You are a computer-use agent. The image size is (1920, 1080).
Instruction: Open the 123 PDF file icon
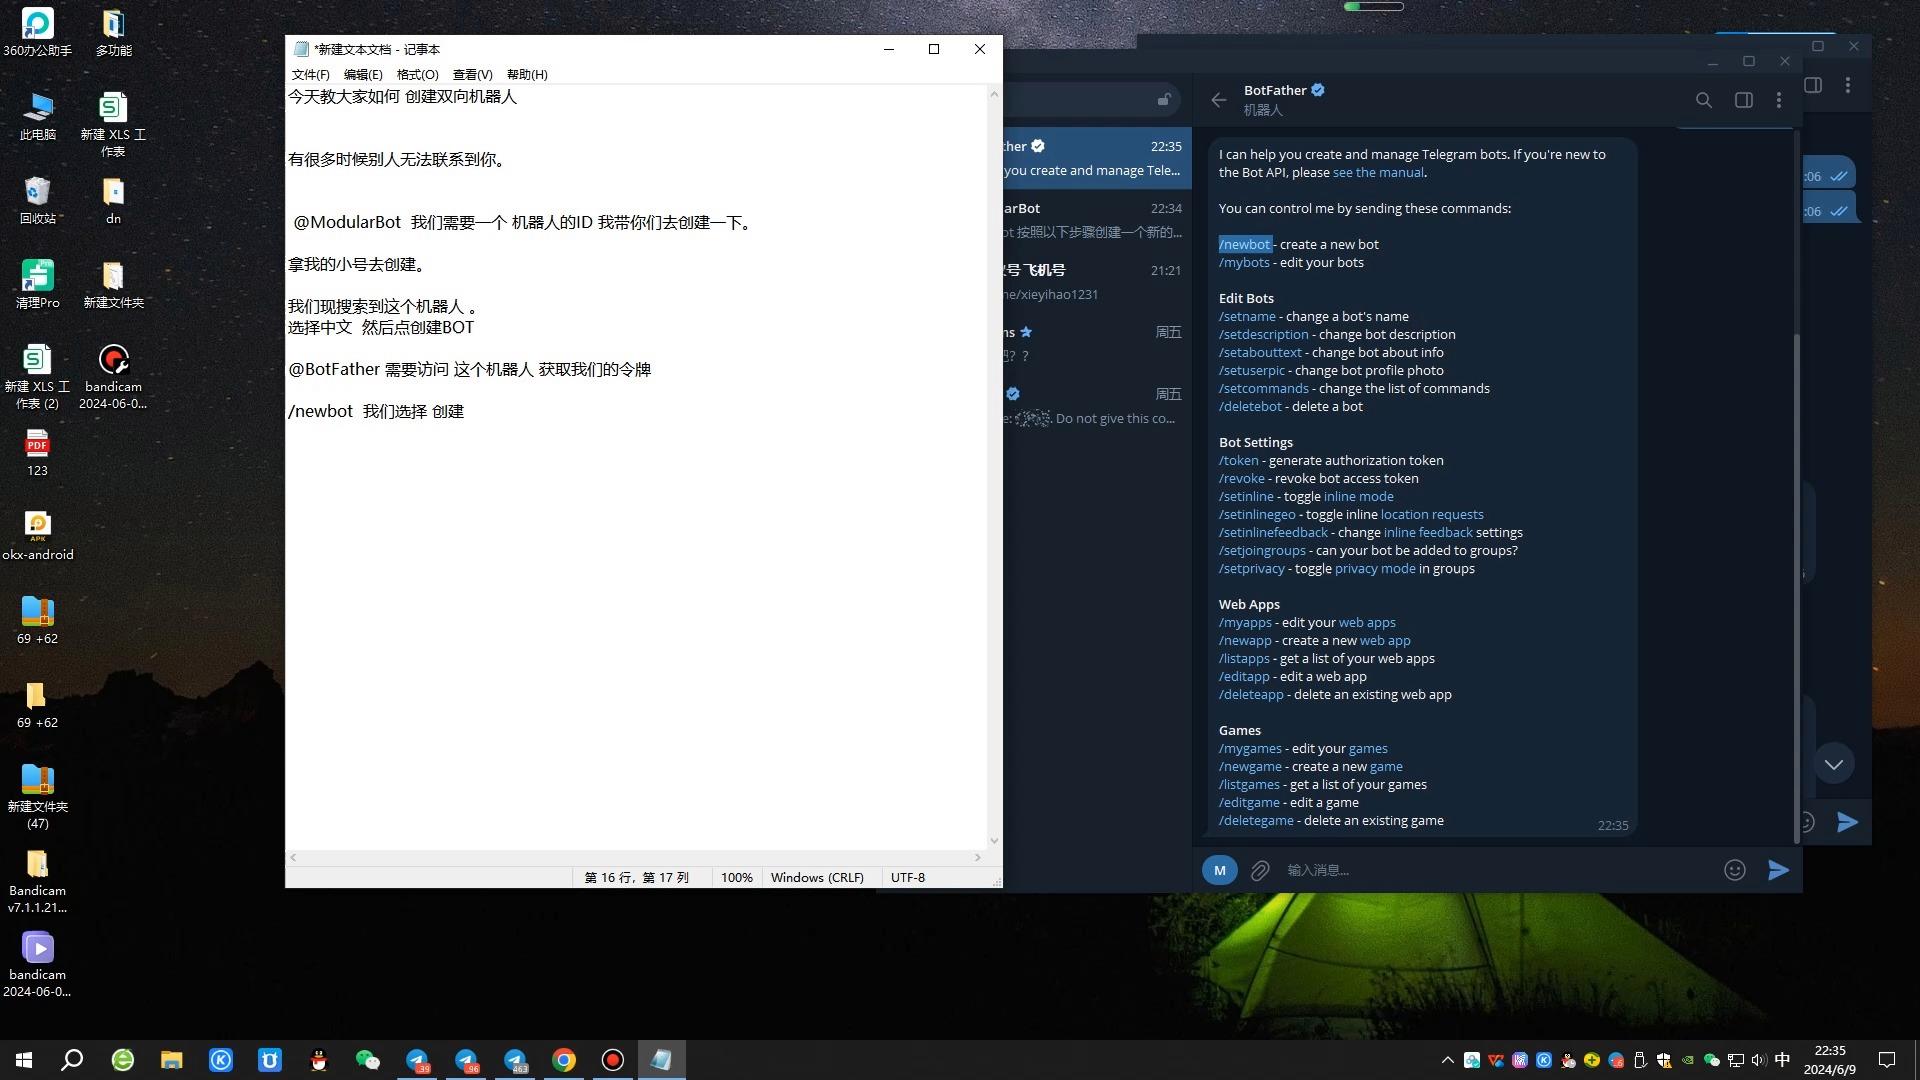pos(38,452)
